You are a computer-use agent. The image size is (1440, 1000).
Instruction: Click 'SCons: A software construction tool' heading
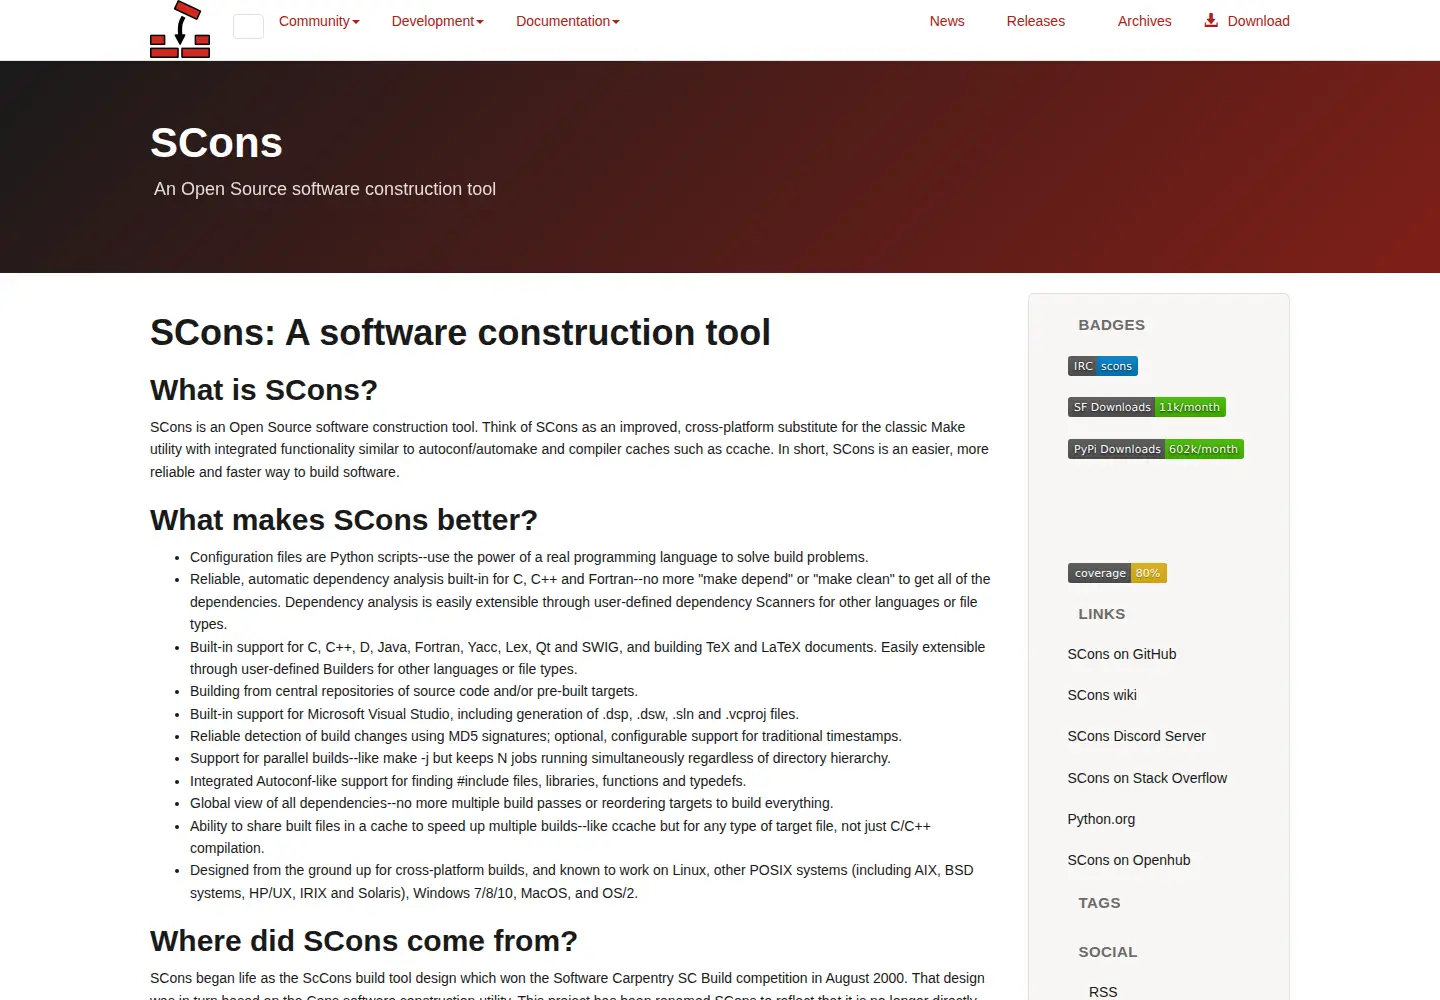click(x=460, y=332)
